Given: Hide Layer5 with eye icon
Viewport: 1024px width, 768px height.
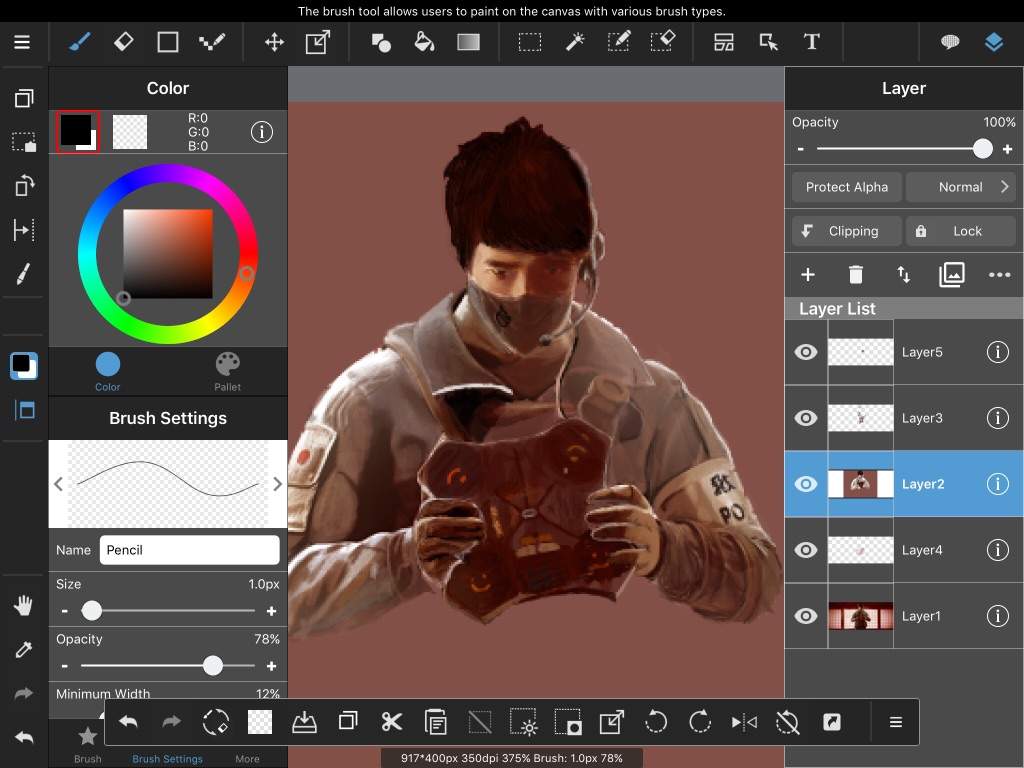Looking at the screenshot, I should [x=806, y=352].
